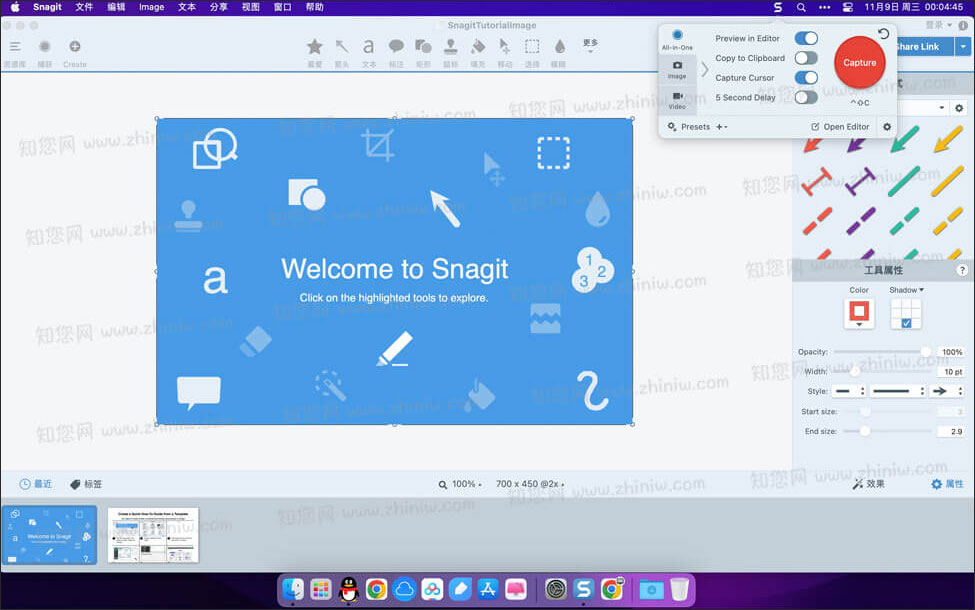The width and height of the screenshot is (975, 610).
Task: Click the tool properties help question mark
Action: 962,270
